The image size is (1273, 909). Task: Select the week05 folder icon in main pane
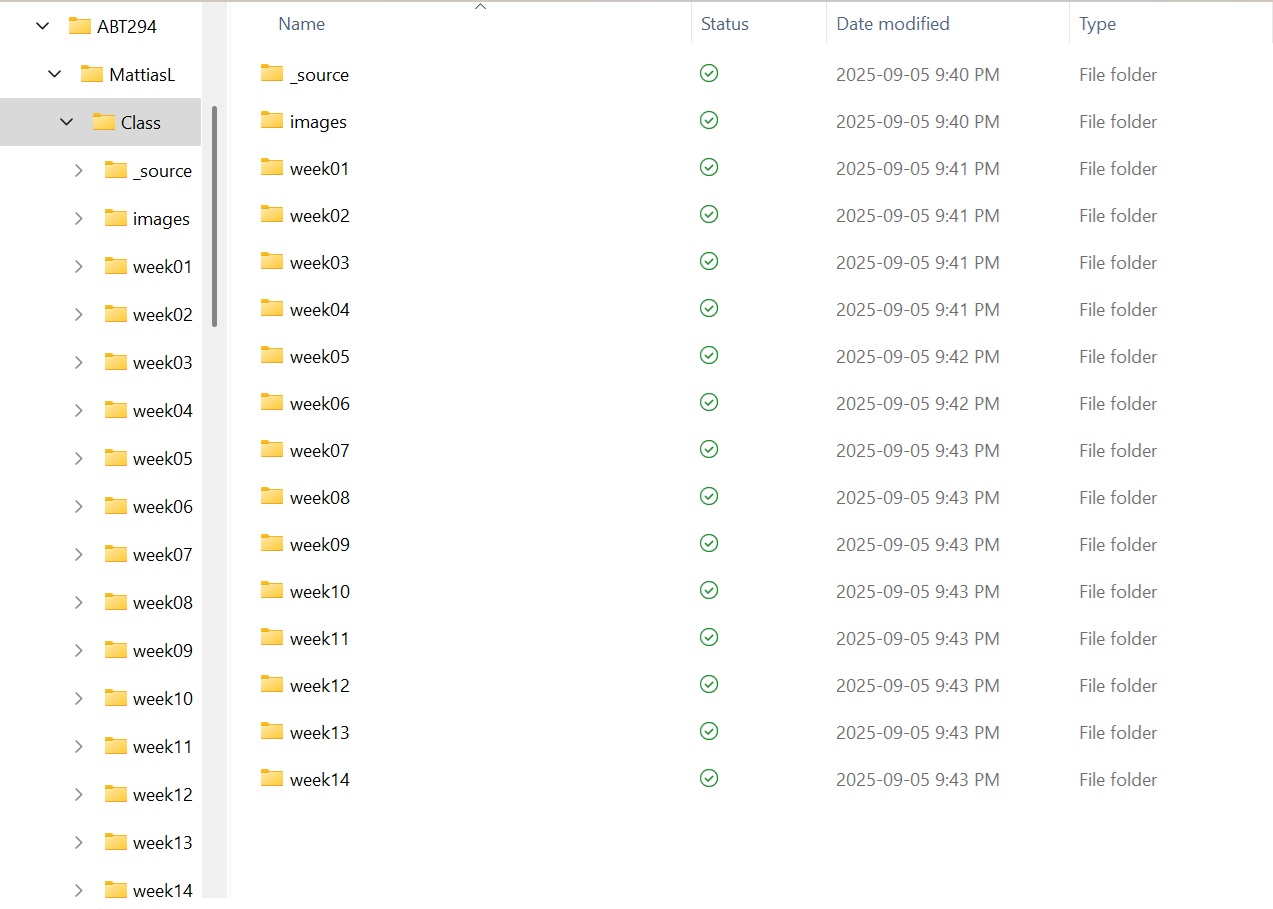(271, 355)
